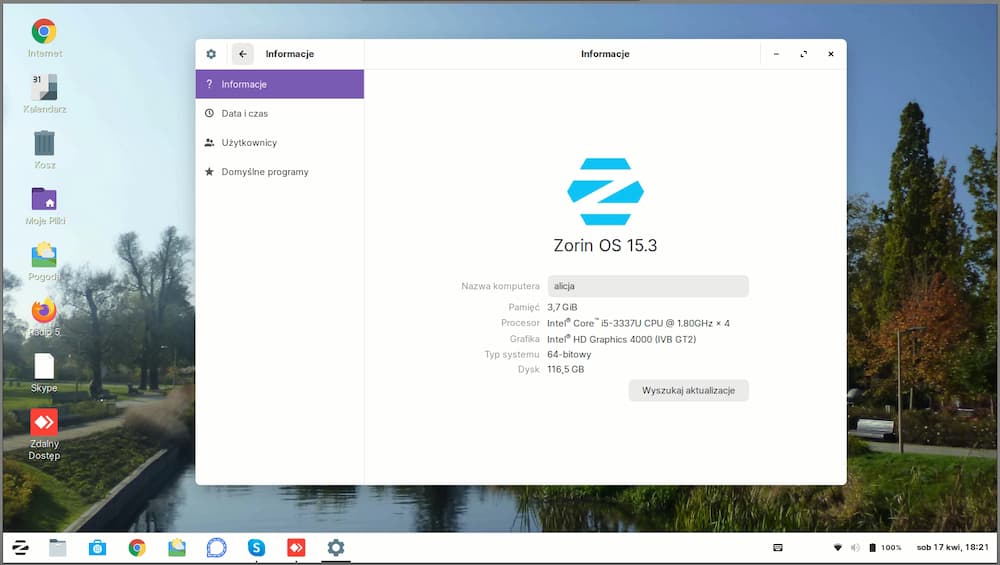This screenshot has height=565, width=1000.
Task: Click the volume speaker tray icon
Action: click(855, 547)
